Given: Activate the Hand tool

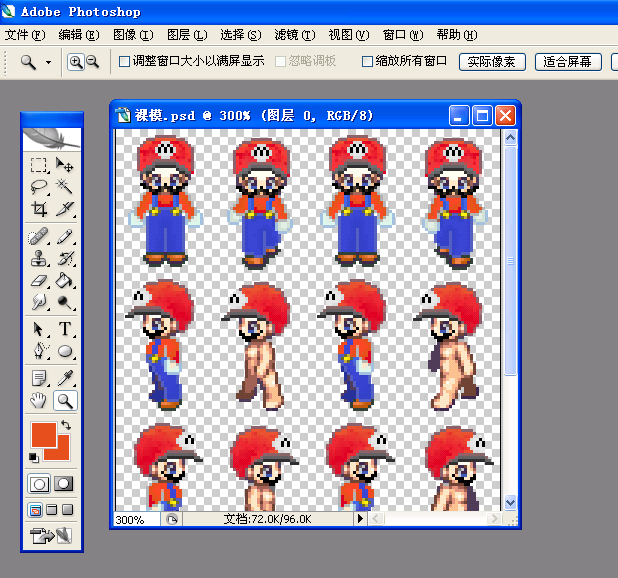Looking at the screenshot, I should (x=39, y=401).
